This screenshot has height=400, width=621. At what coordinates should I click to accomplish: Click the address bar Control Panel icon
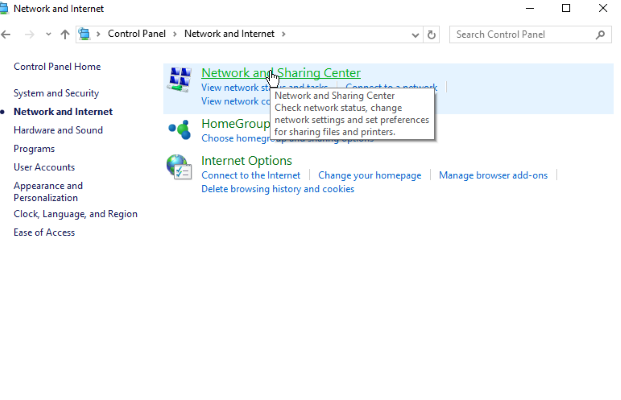(84, 34)
